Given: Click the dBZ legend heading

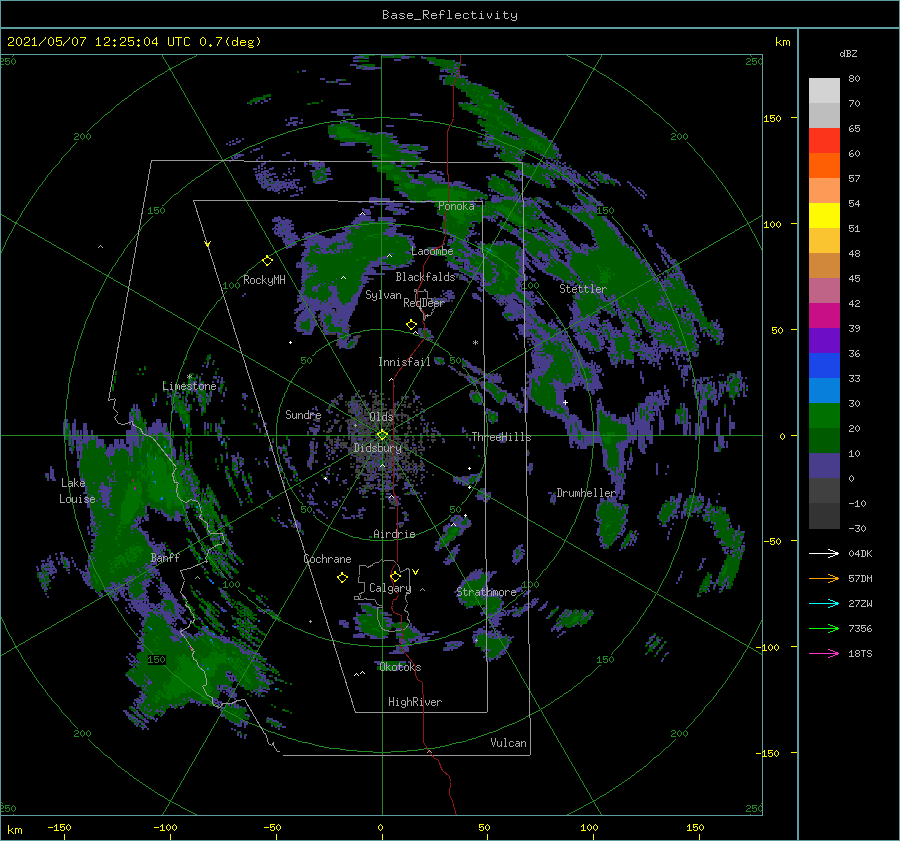Looking at the screenshot, I should tap(848, 53).
